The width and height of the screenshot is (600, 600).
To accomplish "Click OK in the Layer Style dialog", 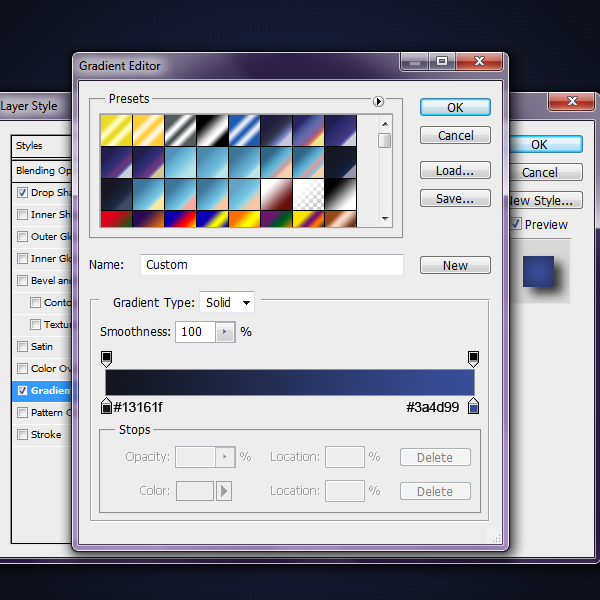I will (545, 145).
